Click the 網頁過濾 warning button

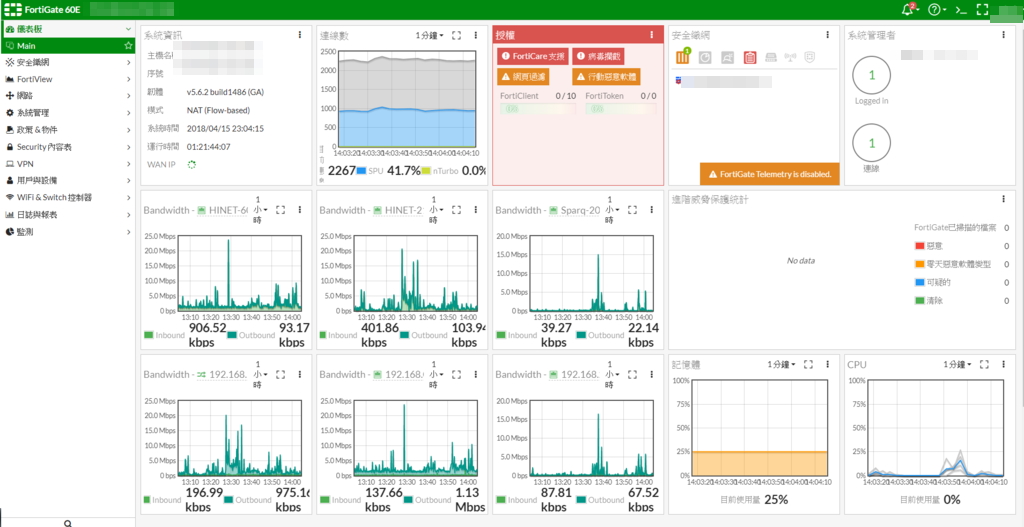click(x=522, y=76)
